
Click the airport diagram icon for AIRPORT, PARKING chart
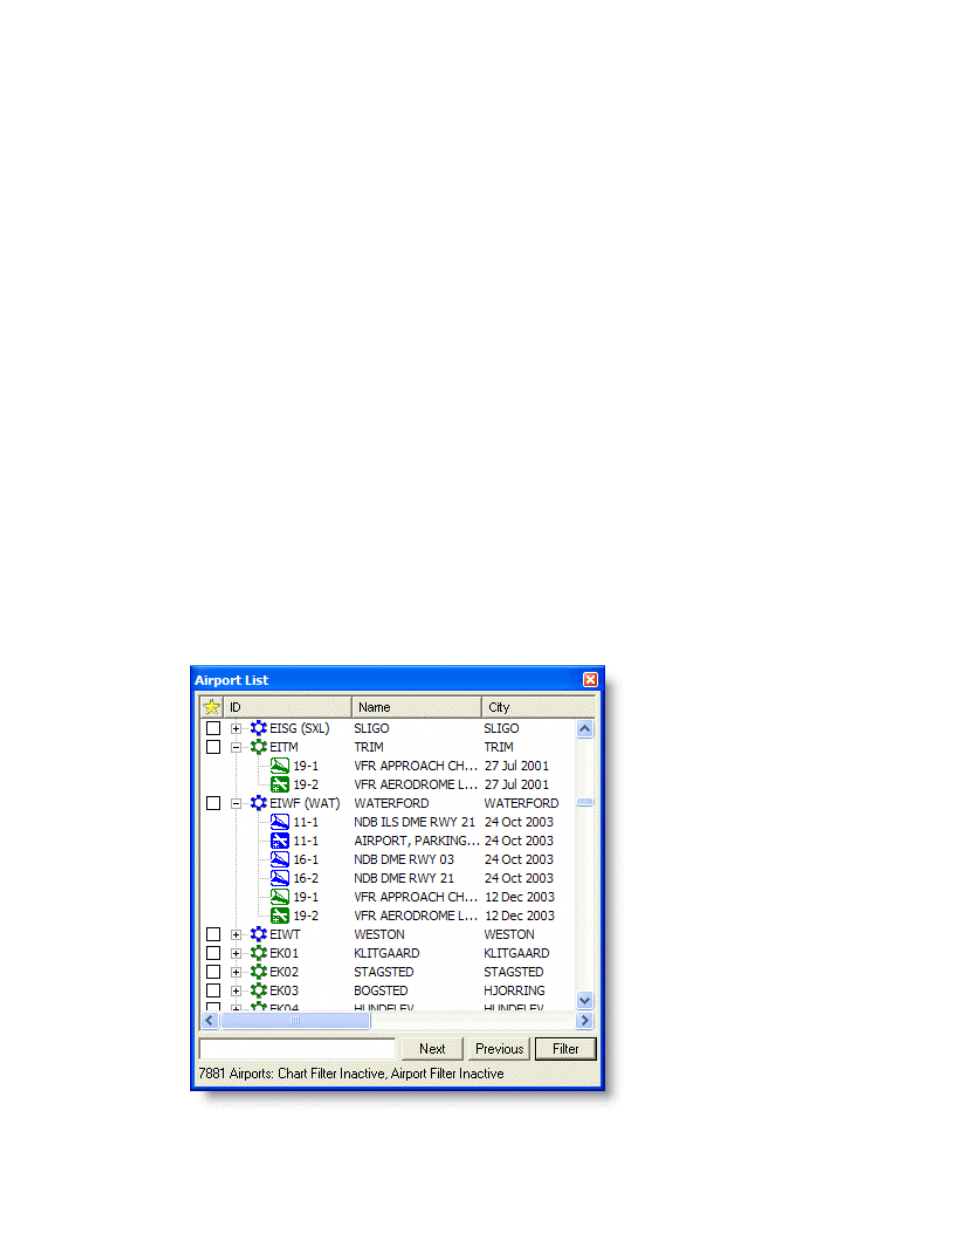click(280, 841)
